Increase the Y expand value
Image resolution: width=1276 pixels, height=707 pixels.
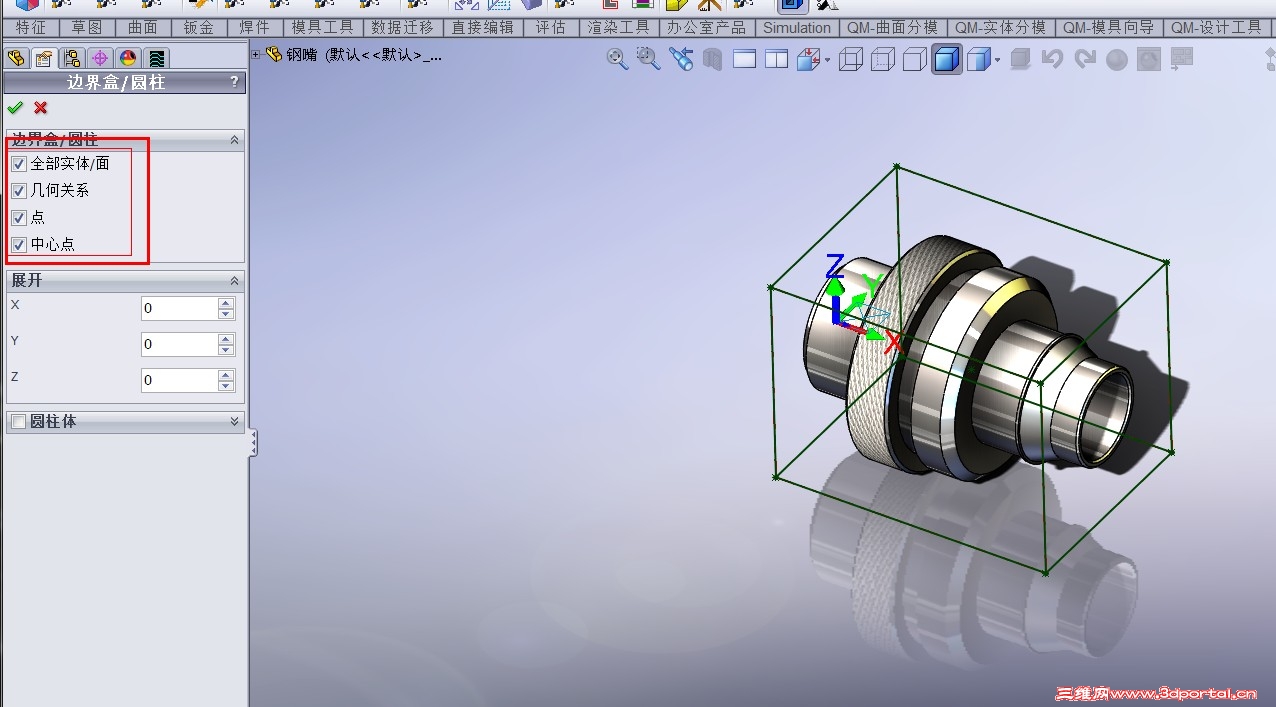click(x=226, y=339)
